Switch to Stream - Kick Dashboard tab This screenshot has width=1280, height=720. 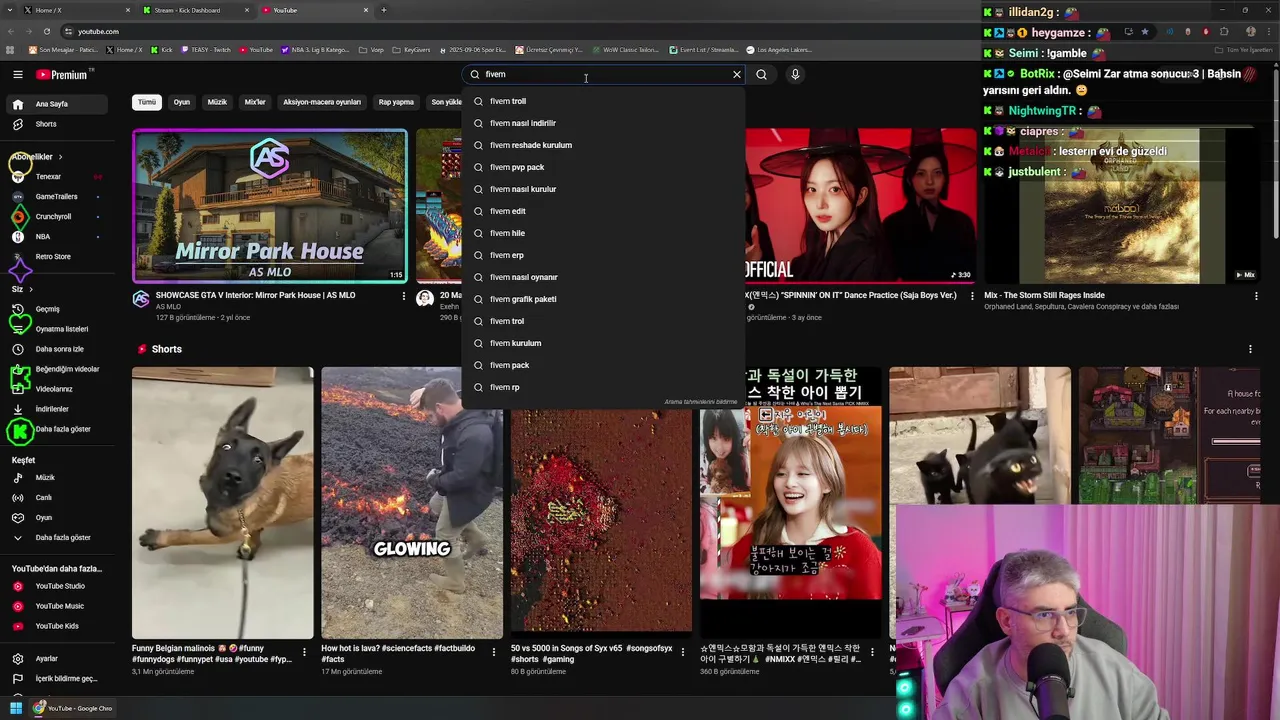pos(194,10)
